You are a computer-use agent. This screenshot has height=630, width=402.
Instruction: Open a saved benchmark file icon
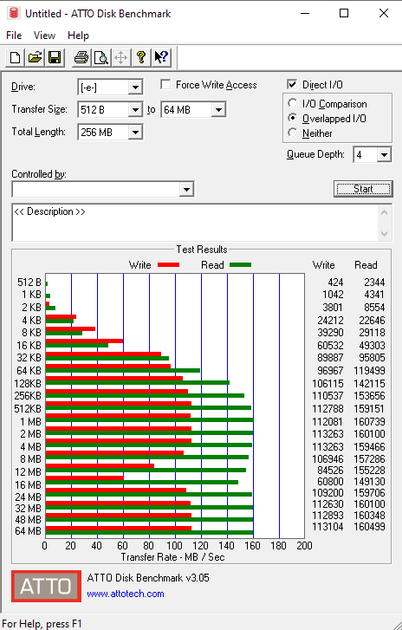pyautogui.click(x=35, y=57)
